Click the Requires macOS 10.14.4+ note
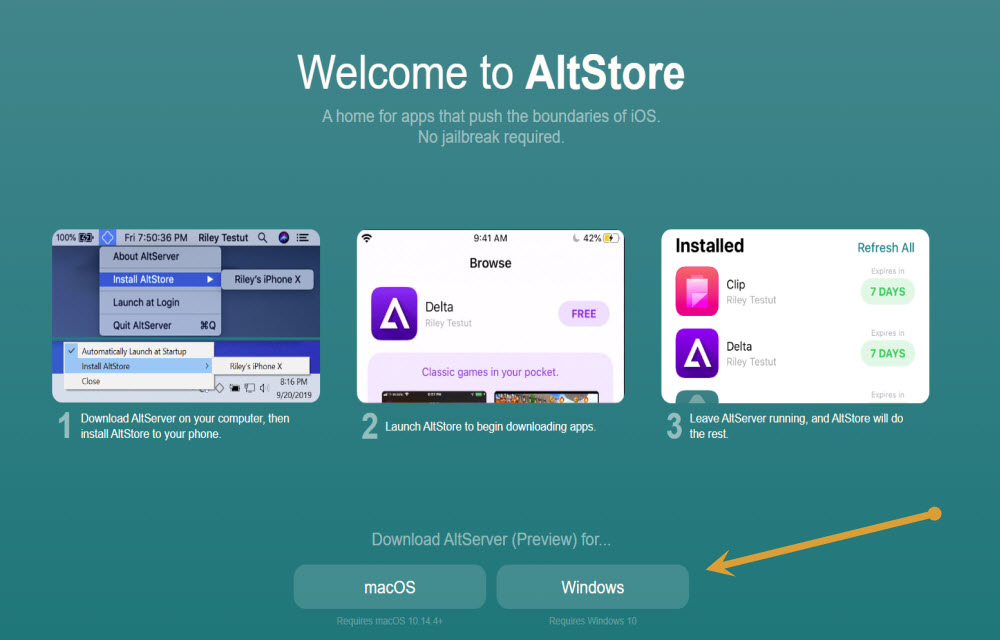The width and height of the screenshot is (1000, 640). pos(390,620)
